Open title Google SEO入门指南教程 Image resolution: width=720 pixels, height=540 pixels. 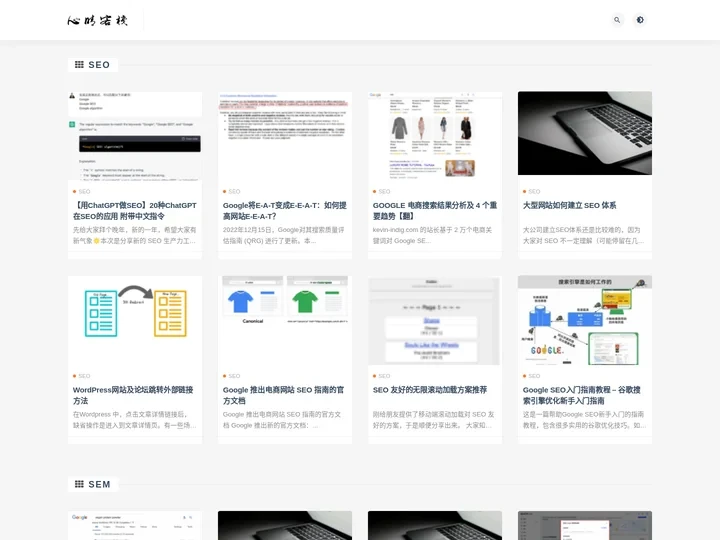tap(581, 395)
